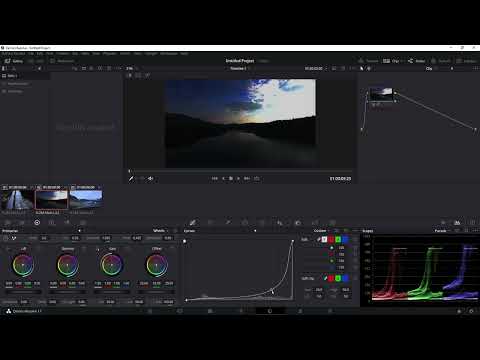
Task: Select the Color Wheels palette icon
Action: 37,223
